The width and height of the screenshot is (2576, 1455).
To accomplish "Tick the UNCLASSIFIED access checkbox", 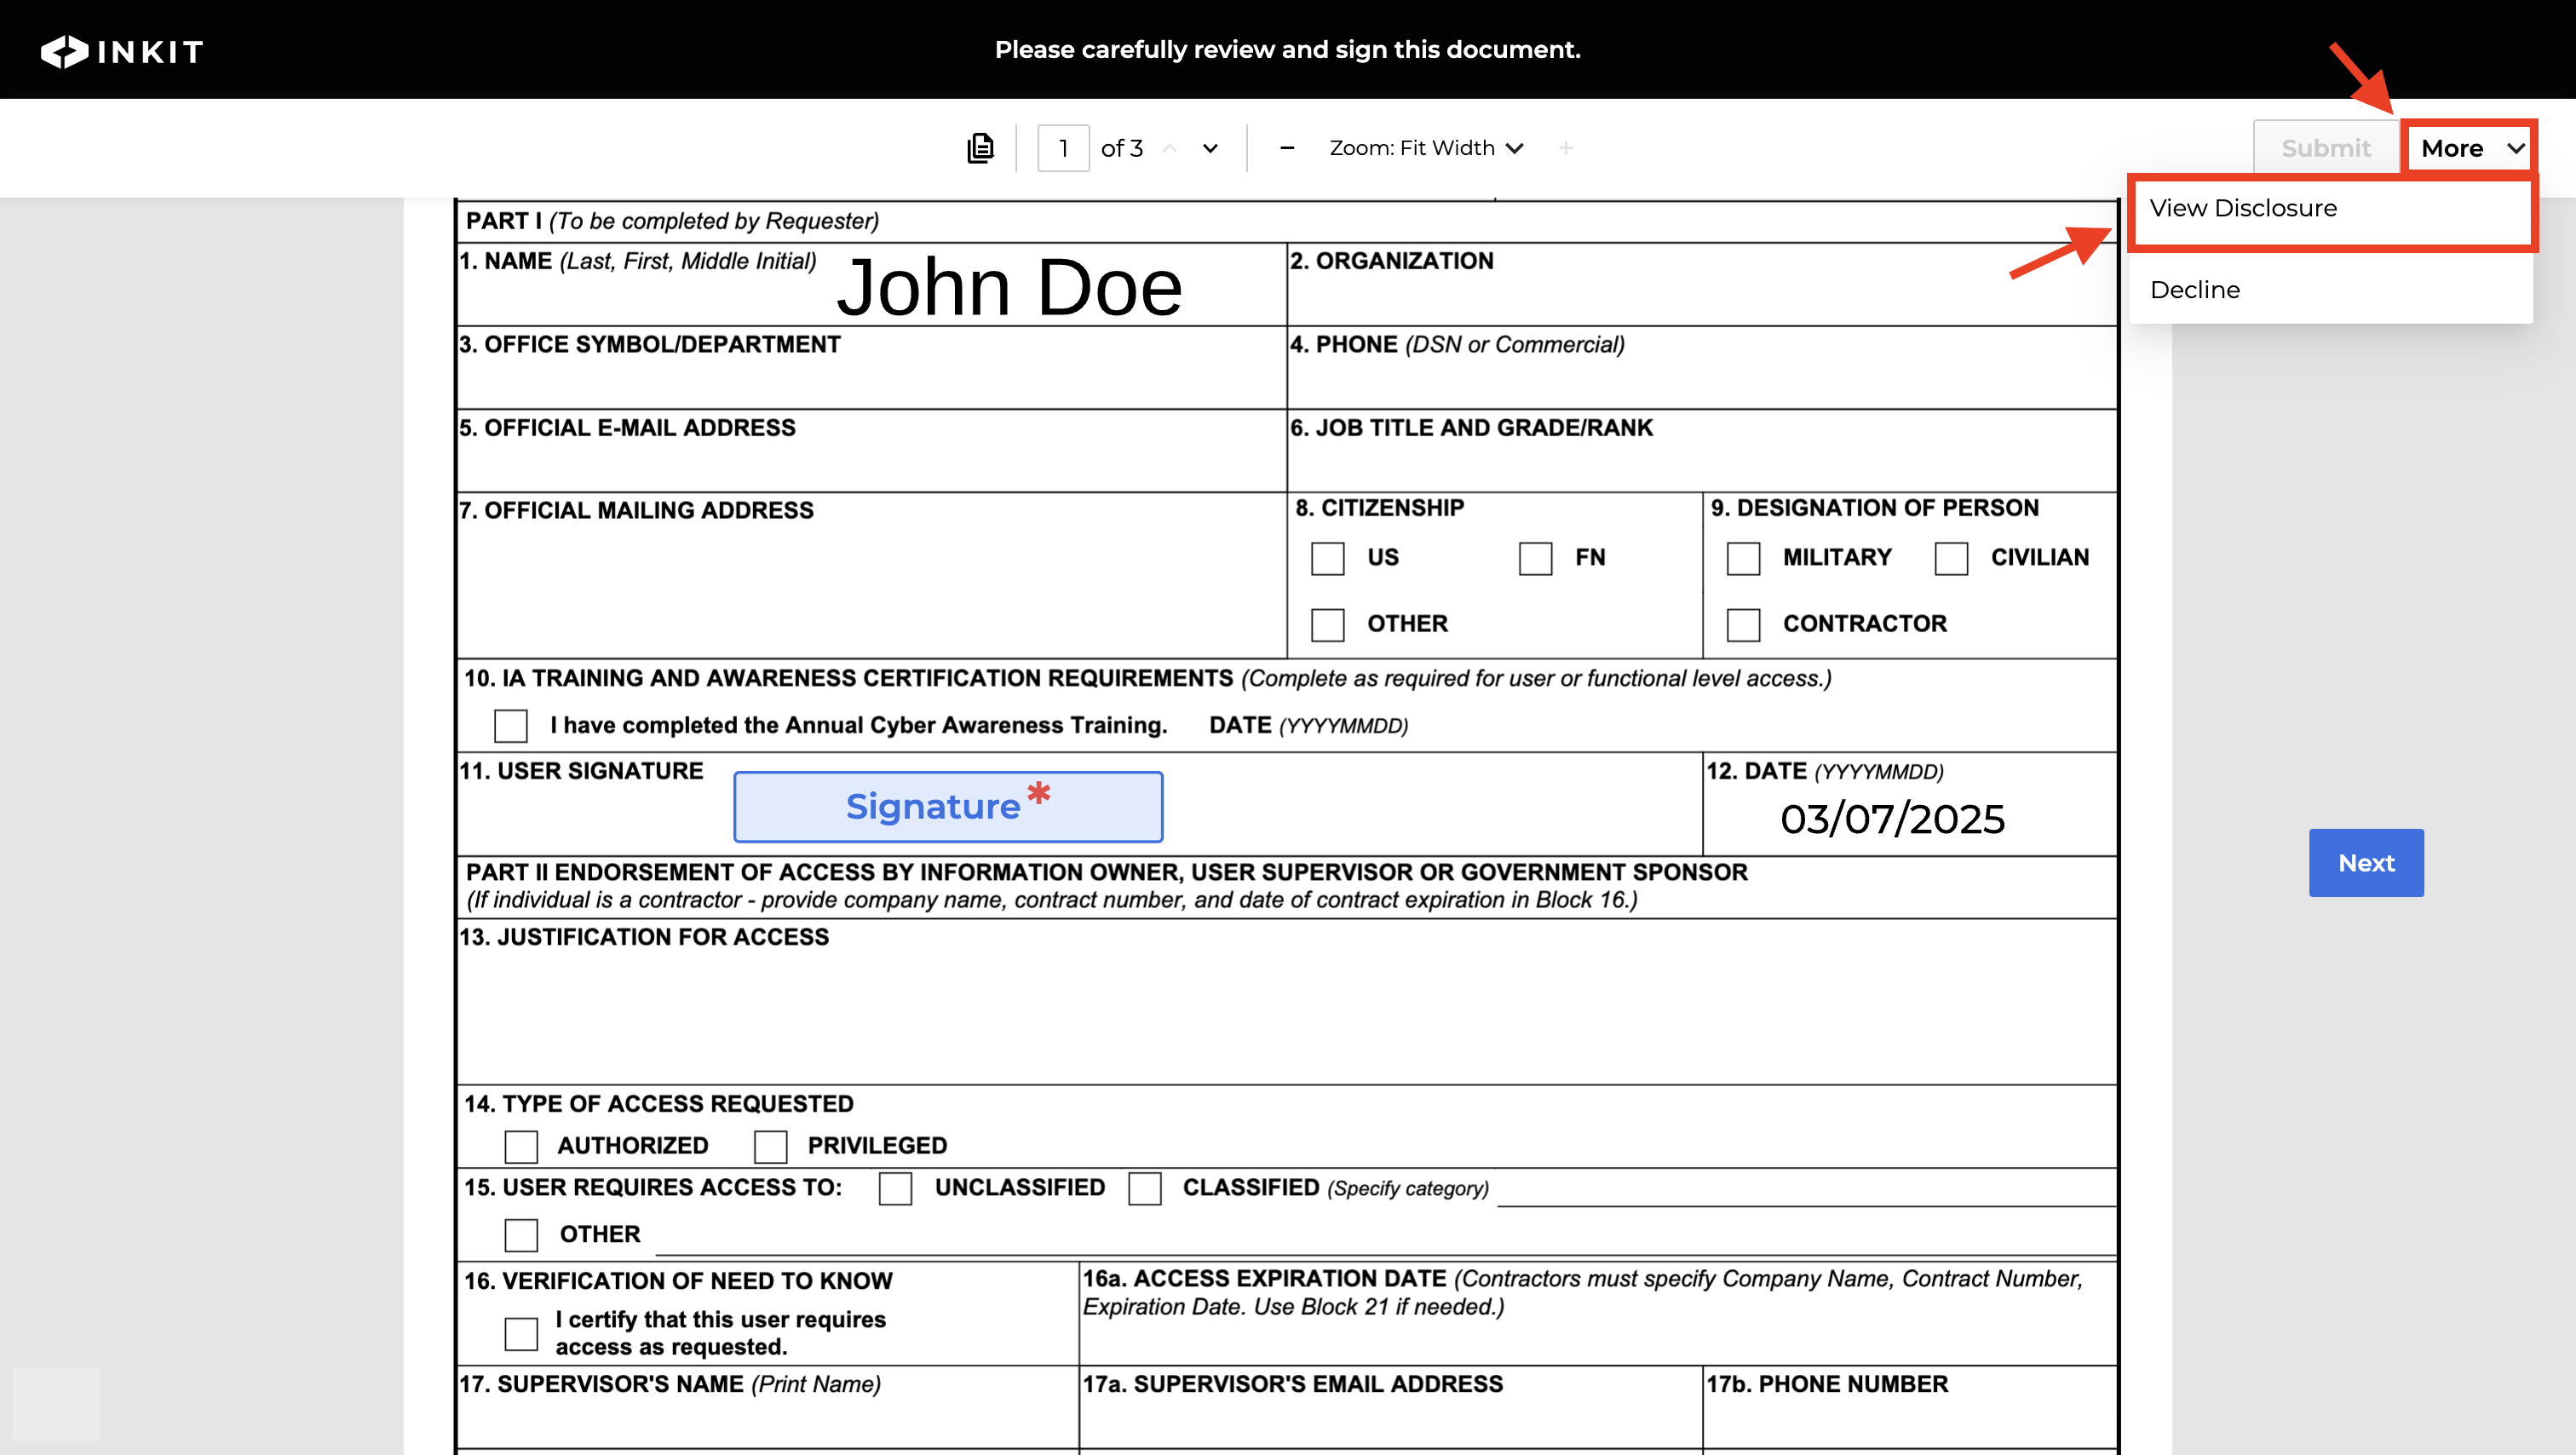I will 895,1188.
